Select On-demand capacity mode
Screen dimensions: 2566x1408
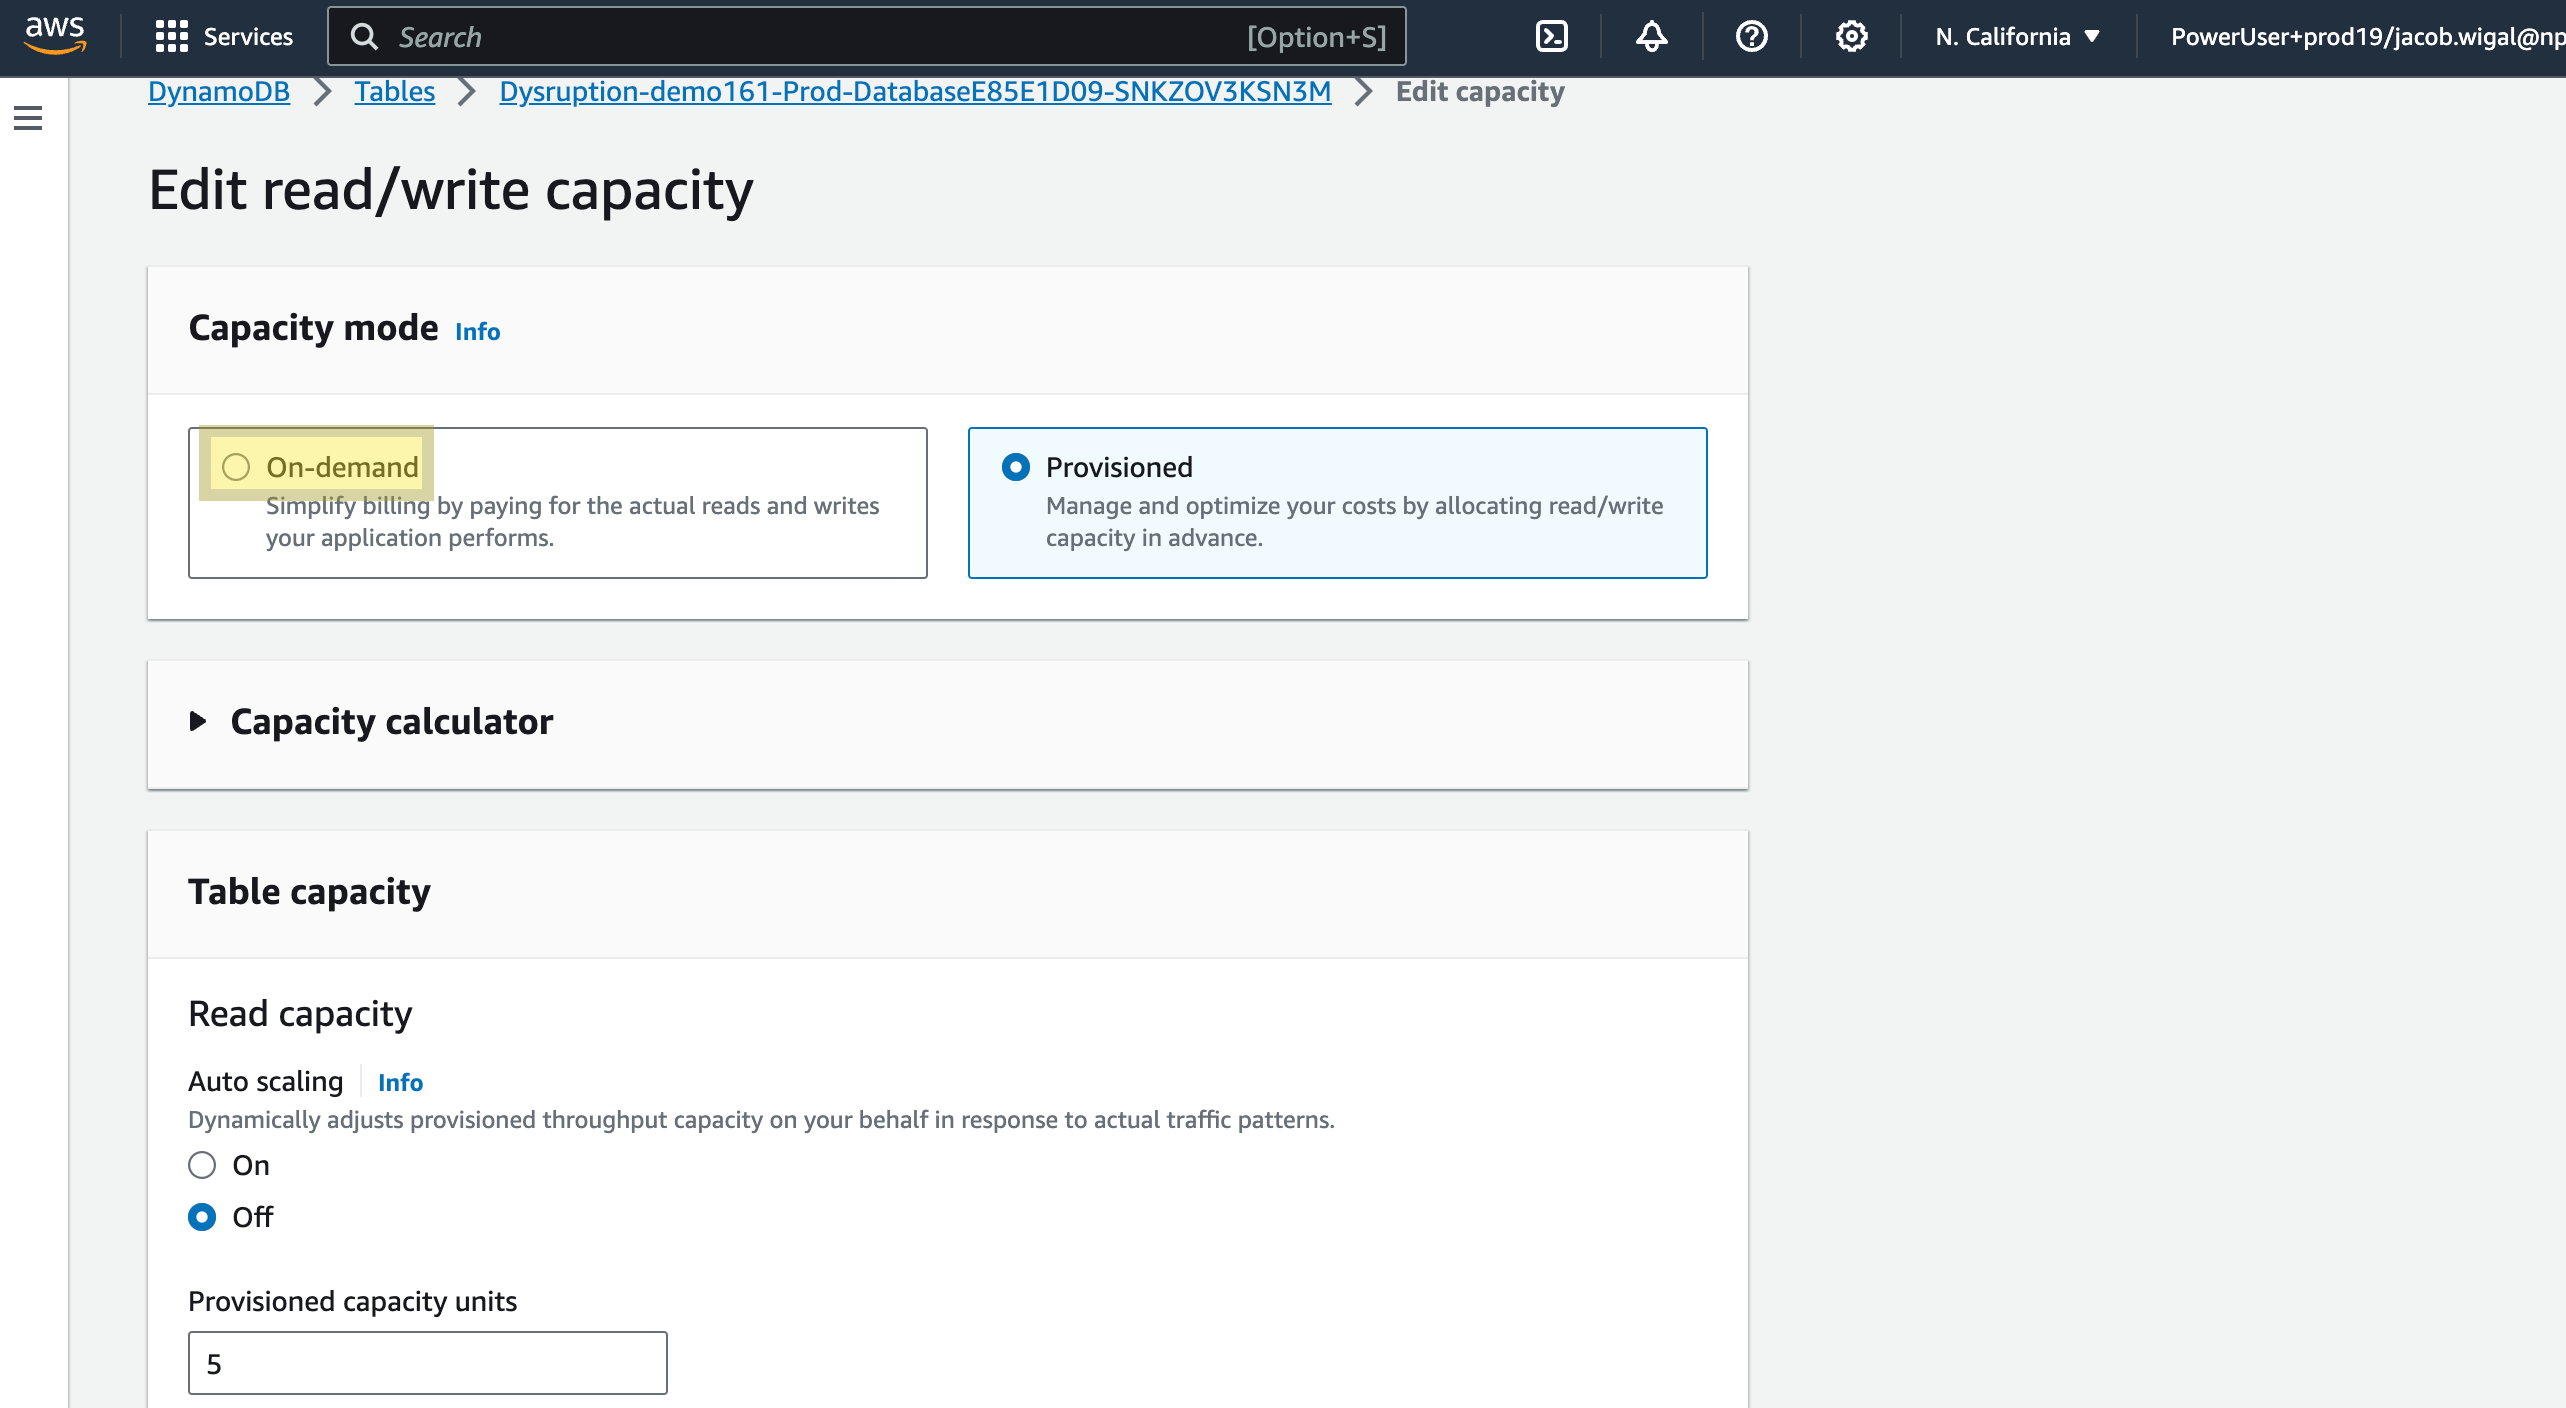[236, 467]
